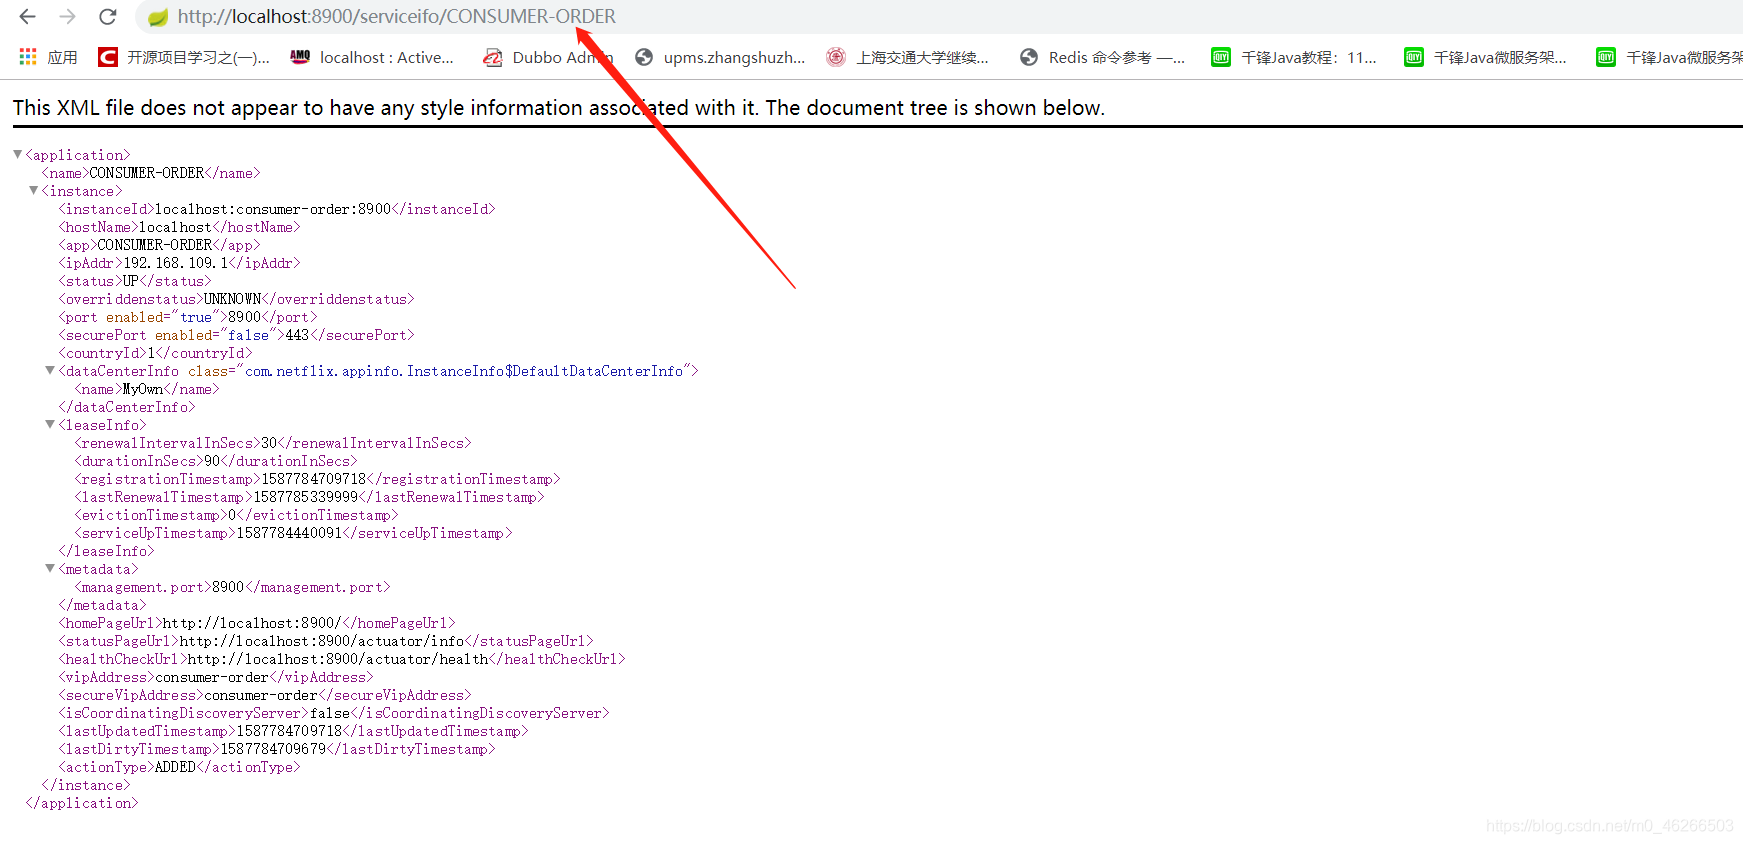
Task: Collapse the dataCenterInfo node
Action: (x=50, y=370)
